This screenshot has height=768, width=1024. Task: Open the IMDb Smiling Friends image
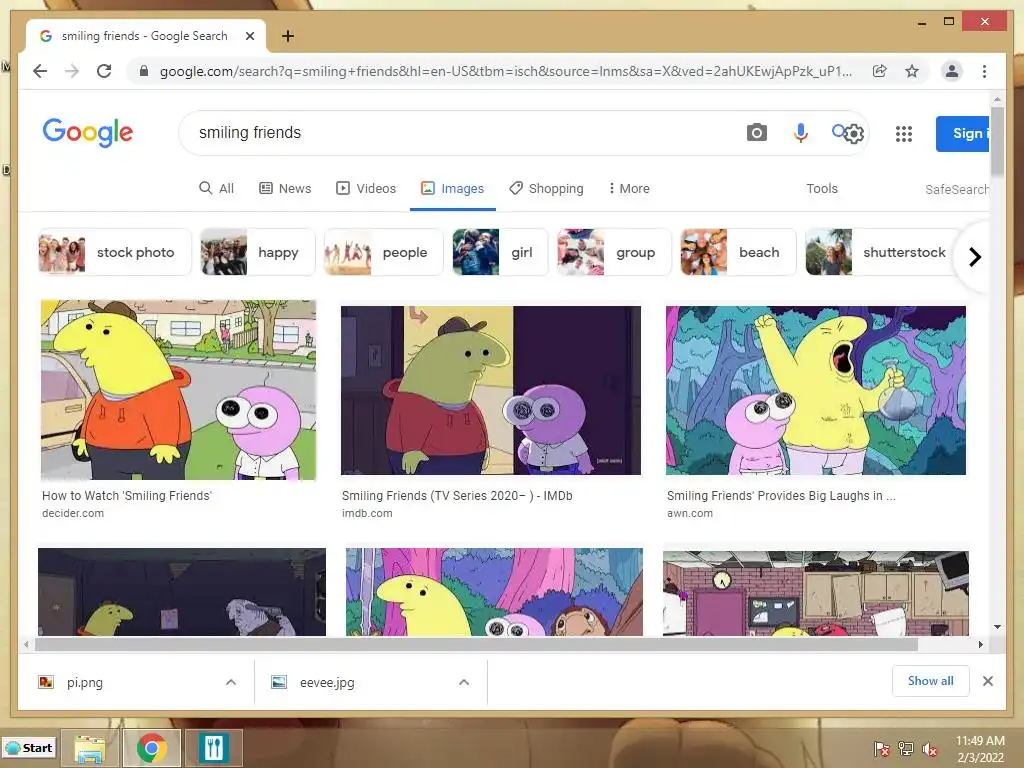click(490, 390)
